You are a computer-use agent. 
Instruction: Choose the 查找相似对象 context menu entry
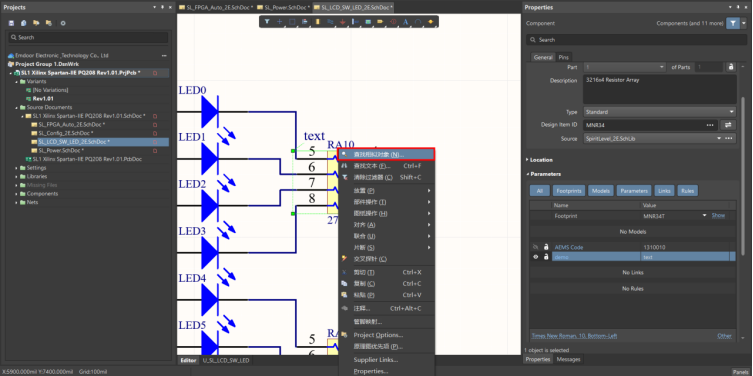(x=386, y=154)
